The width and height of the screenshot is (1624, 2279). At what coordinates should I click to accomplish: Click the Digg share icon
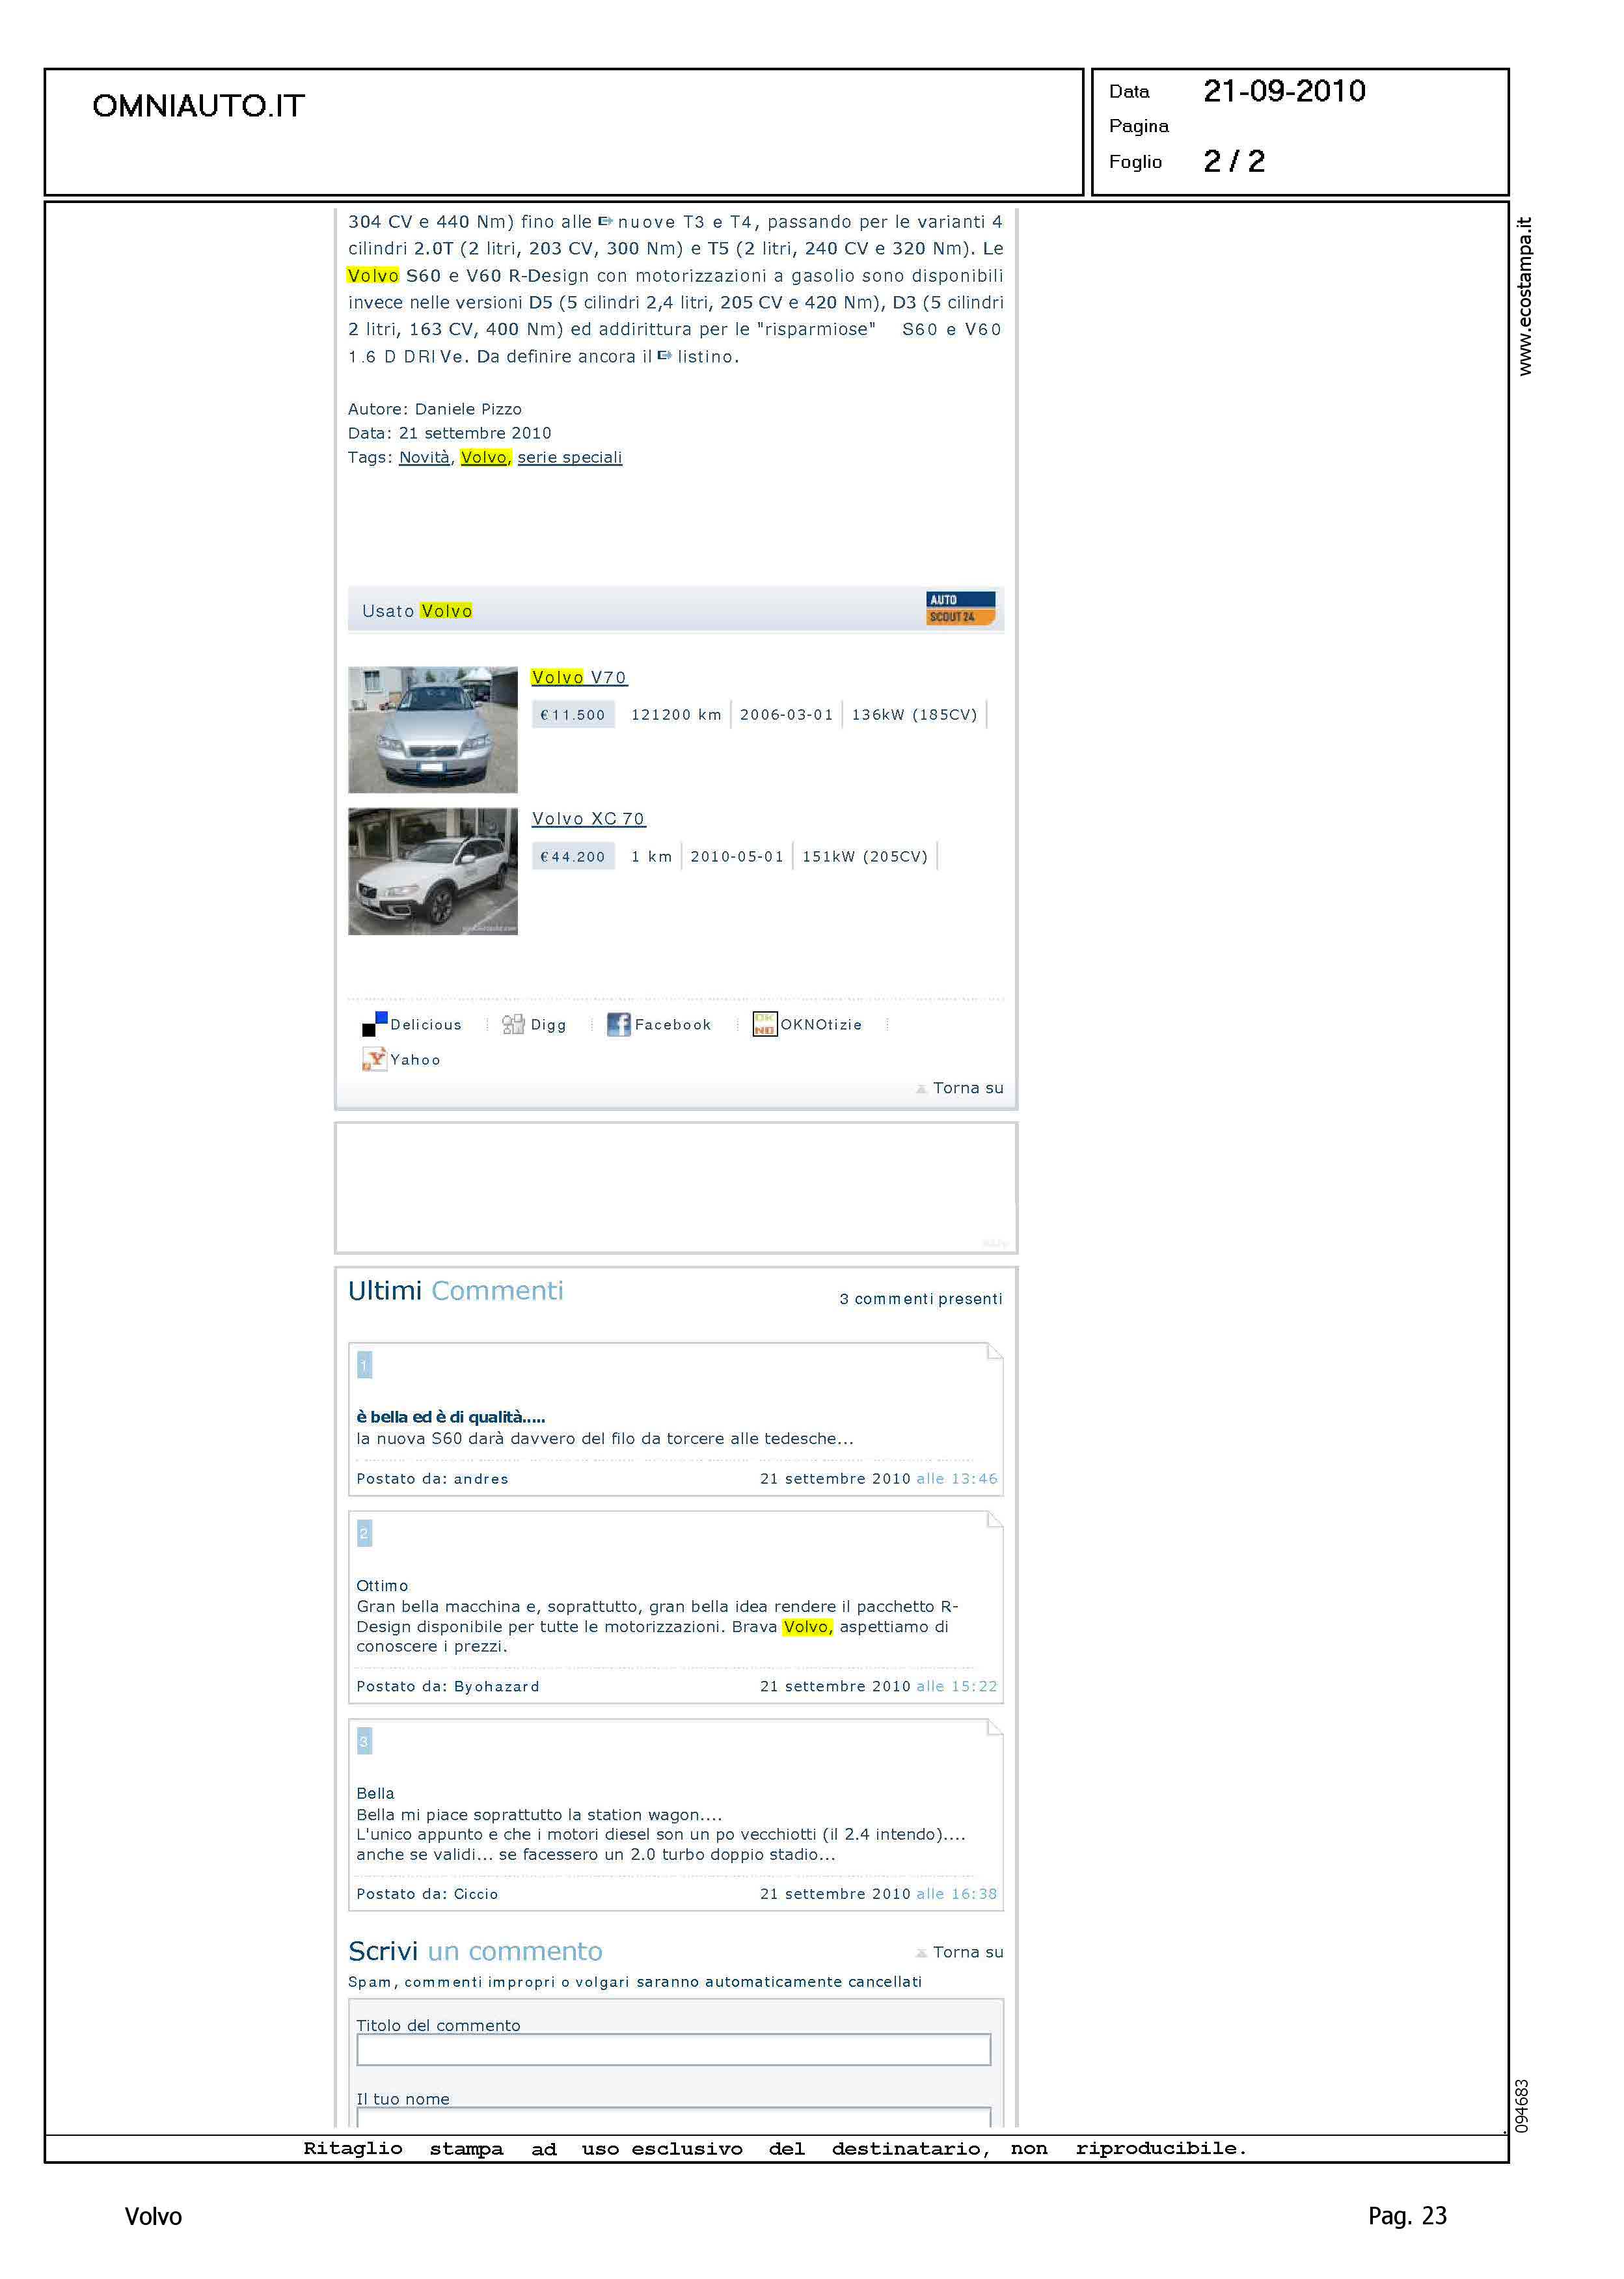click(x=513, y=1024)
